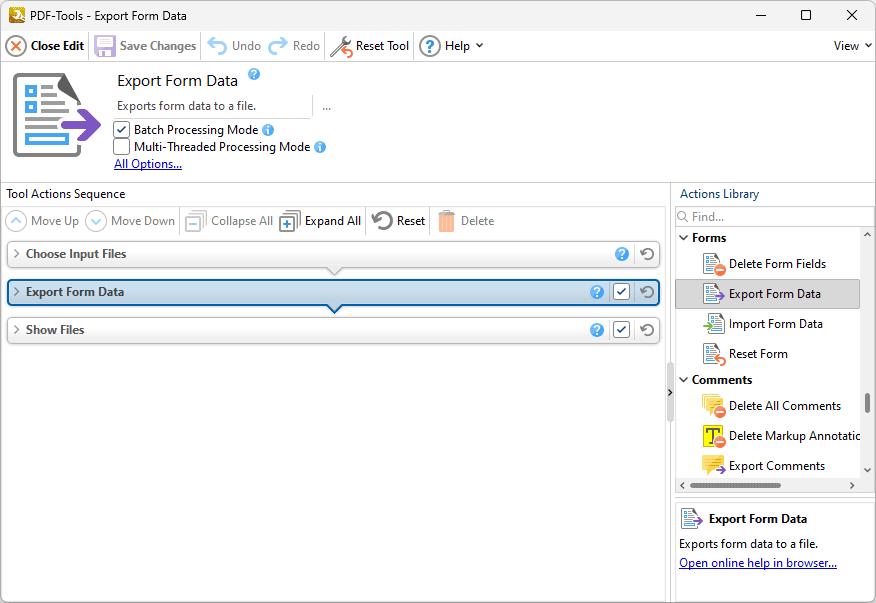The width and height of the screenshot is (876, 603).
Task: Expand the Show Files step
Action: tap(17, 330)
